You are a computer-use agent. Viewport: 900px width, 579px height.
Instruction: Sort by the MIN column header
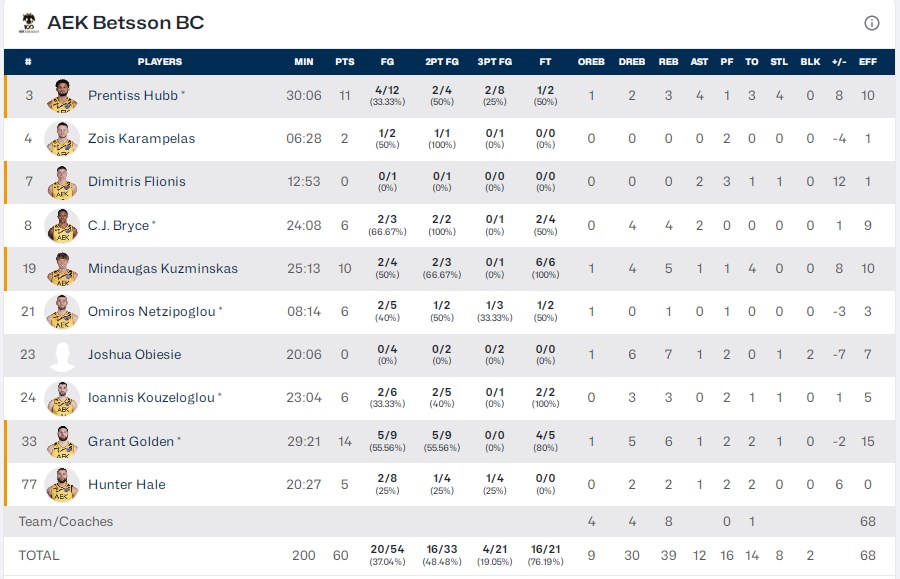point(304,62)
